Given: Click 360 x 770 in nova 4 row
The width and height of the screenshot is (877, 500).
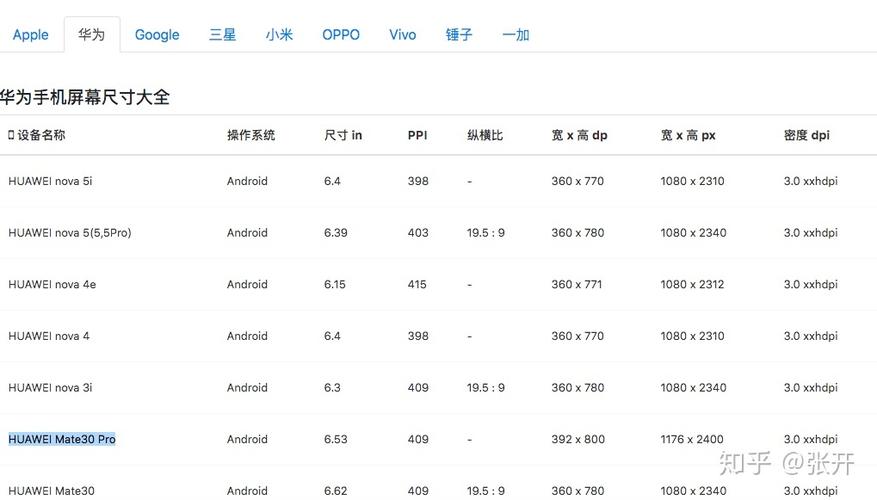Looking at the screenshot, I should coord(578,336).
